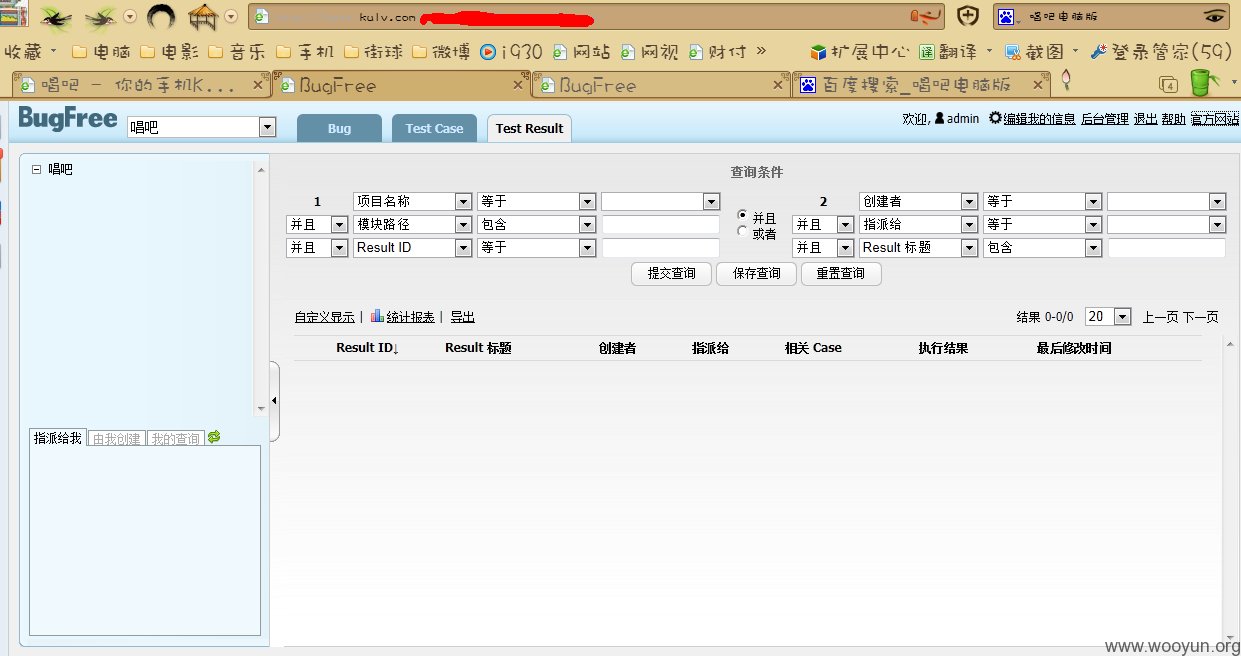Open the i930 bookmark
Screen dimensions: 1241x656
click(511, 51)
